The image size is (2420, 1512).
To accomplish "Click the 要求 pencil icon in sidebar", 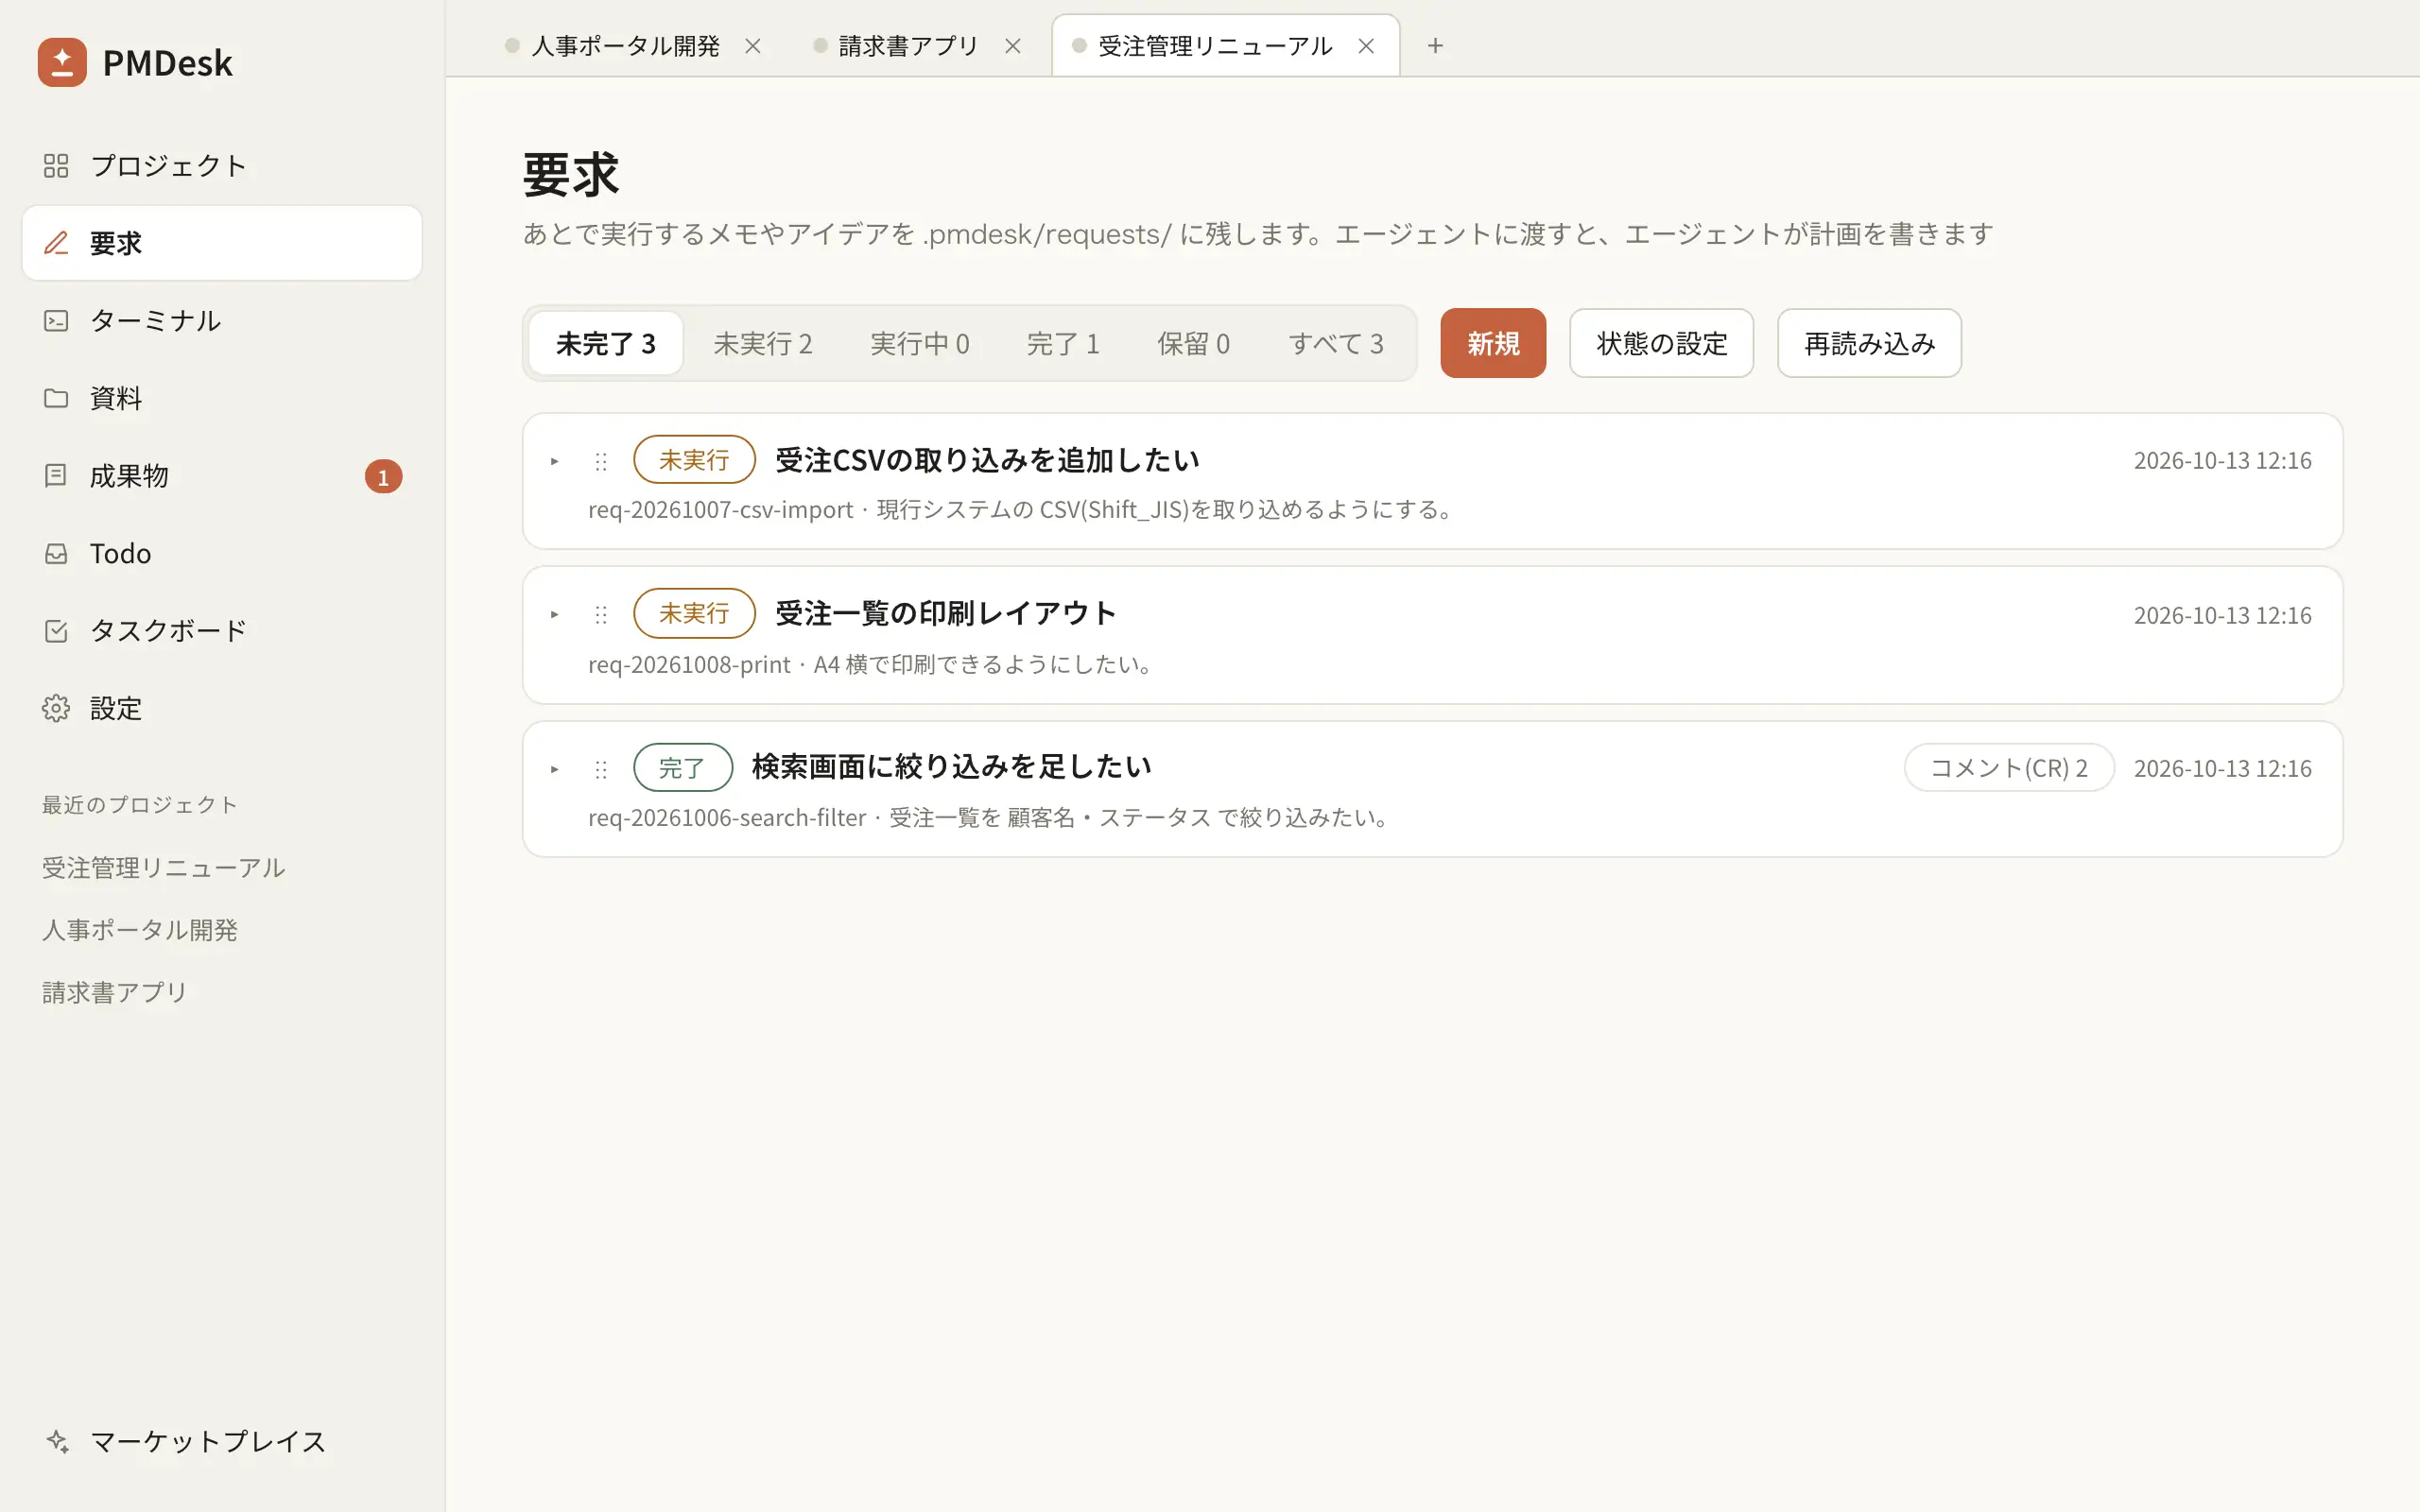I will click(56, 243).
